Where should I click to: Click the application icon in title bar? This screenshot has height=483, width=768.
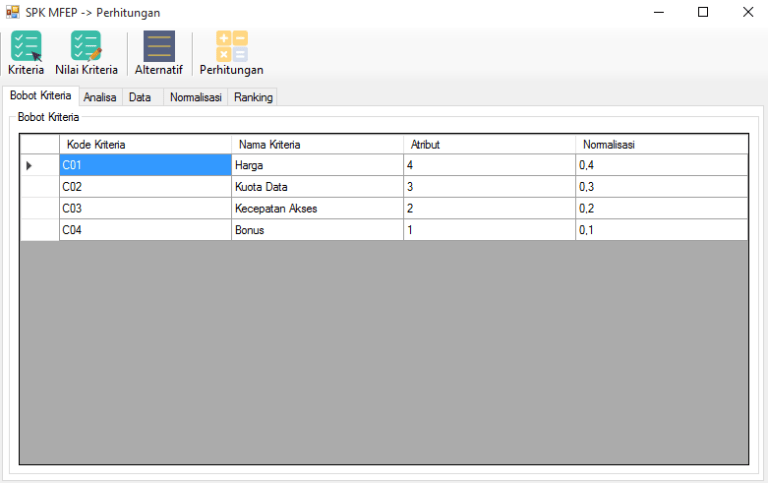pyautogui.click(x=13, y=12)
